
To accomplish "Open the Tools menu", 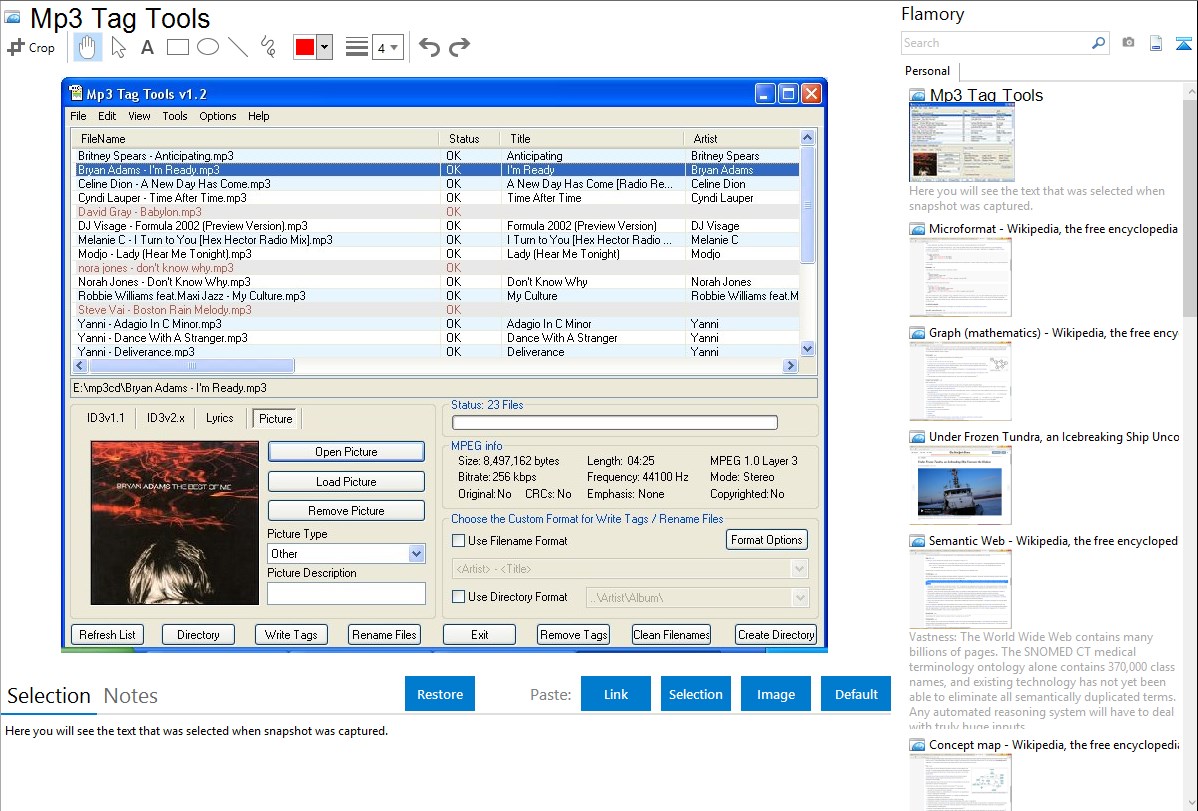I will pyautogui.click(x=174, y=116).
